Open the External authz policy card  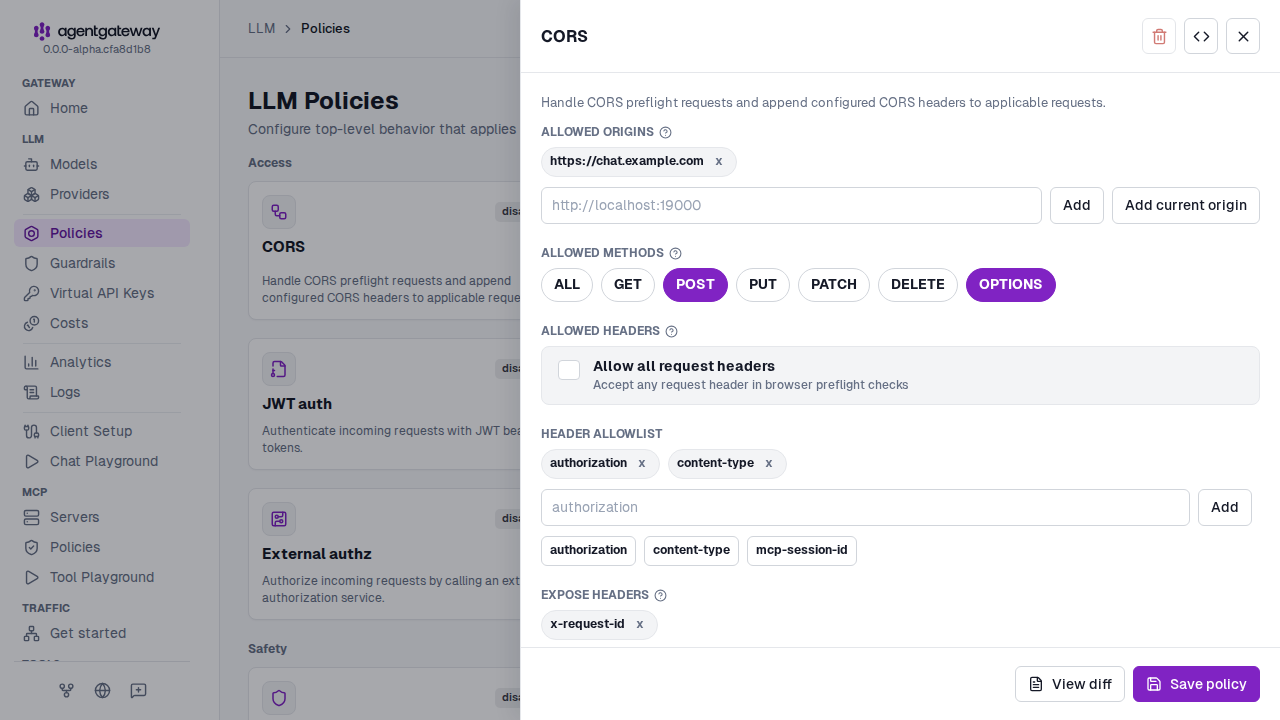click(x=384, y=554)
